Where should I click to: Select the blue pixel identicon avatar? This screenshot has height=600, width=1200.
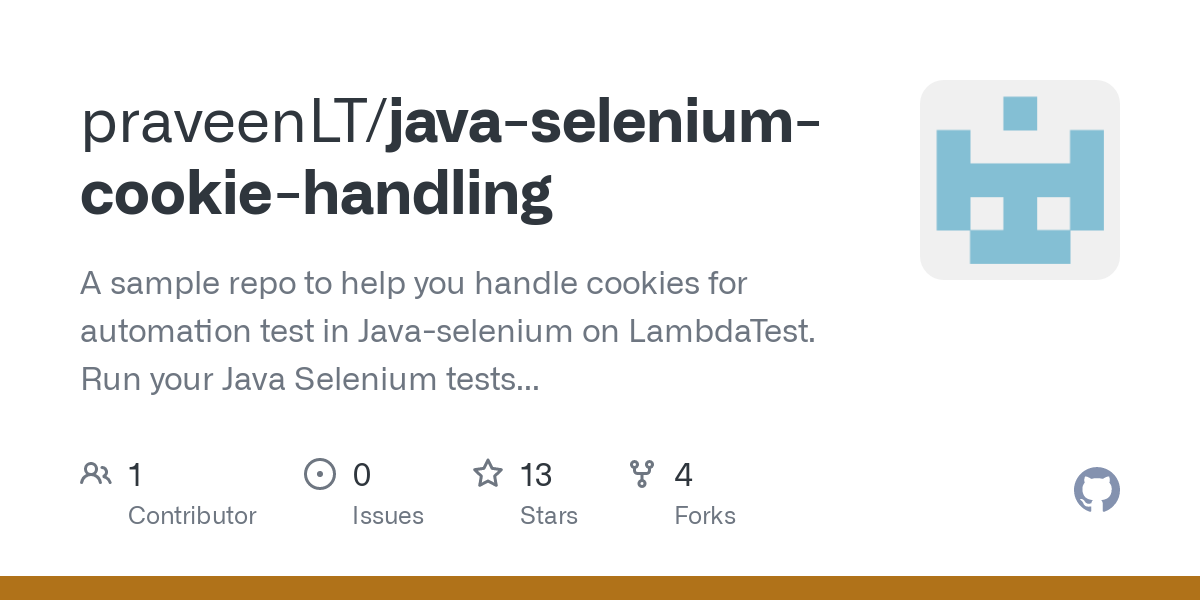[1019, 180]
